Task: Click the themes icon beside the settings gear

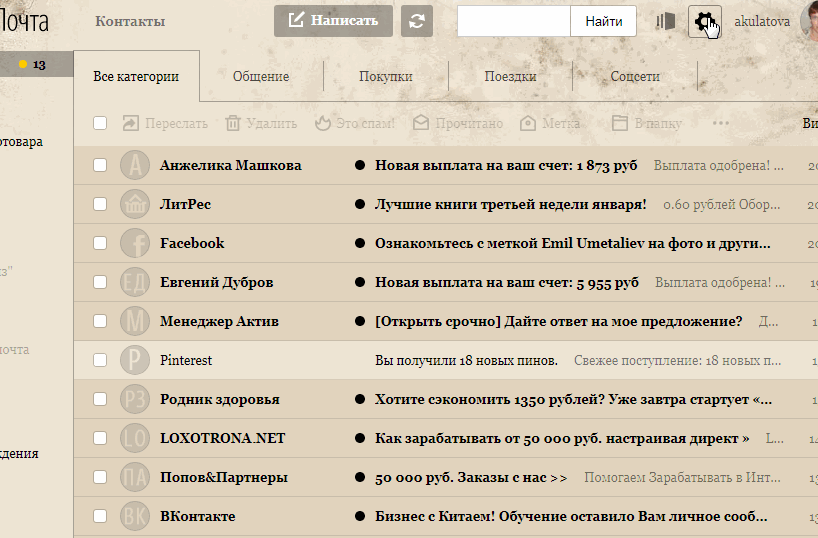Action: [x=666, y=21]
